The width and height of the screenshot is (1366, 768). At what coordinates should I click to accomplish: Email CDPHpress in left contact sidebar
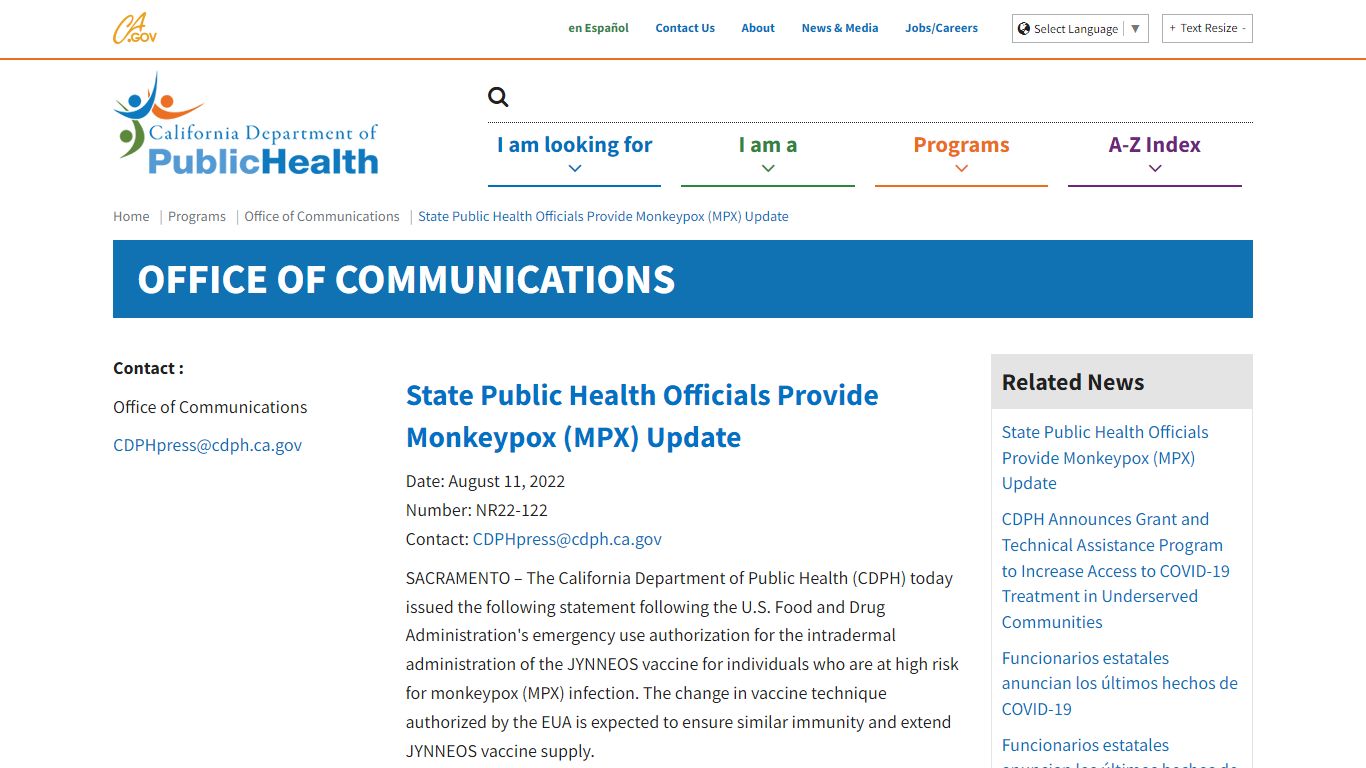pos(207,445)
